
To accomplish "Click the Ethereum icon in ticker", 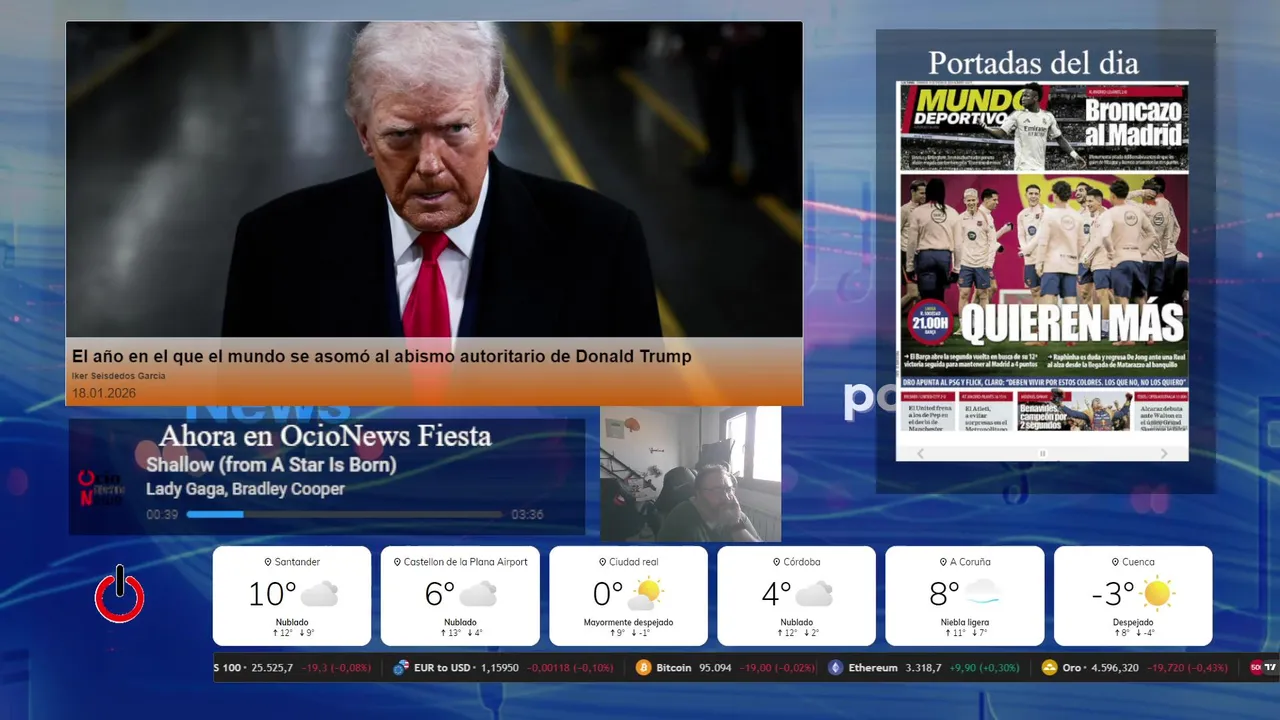I will click(835, 667).
